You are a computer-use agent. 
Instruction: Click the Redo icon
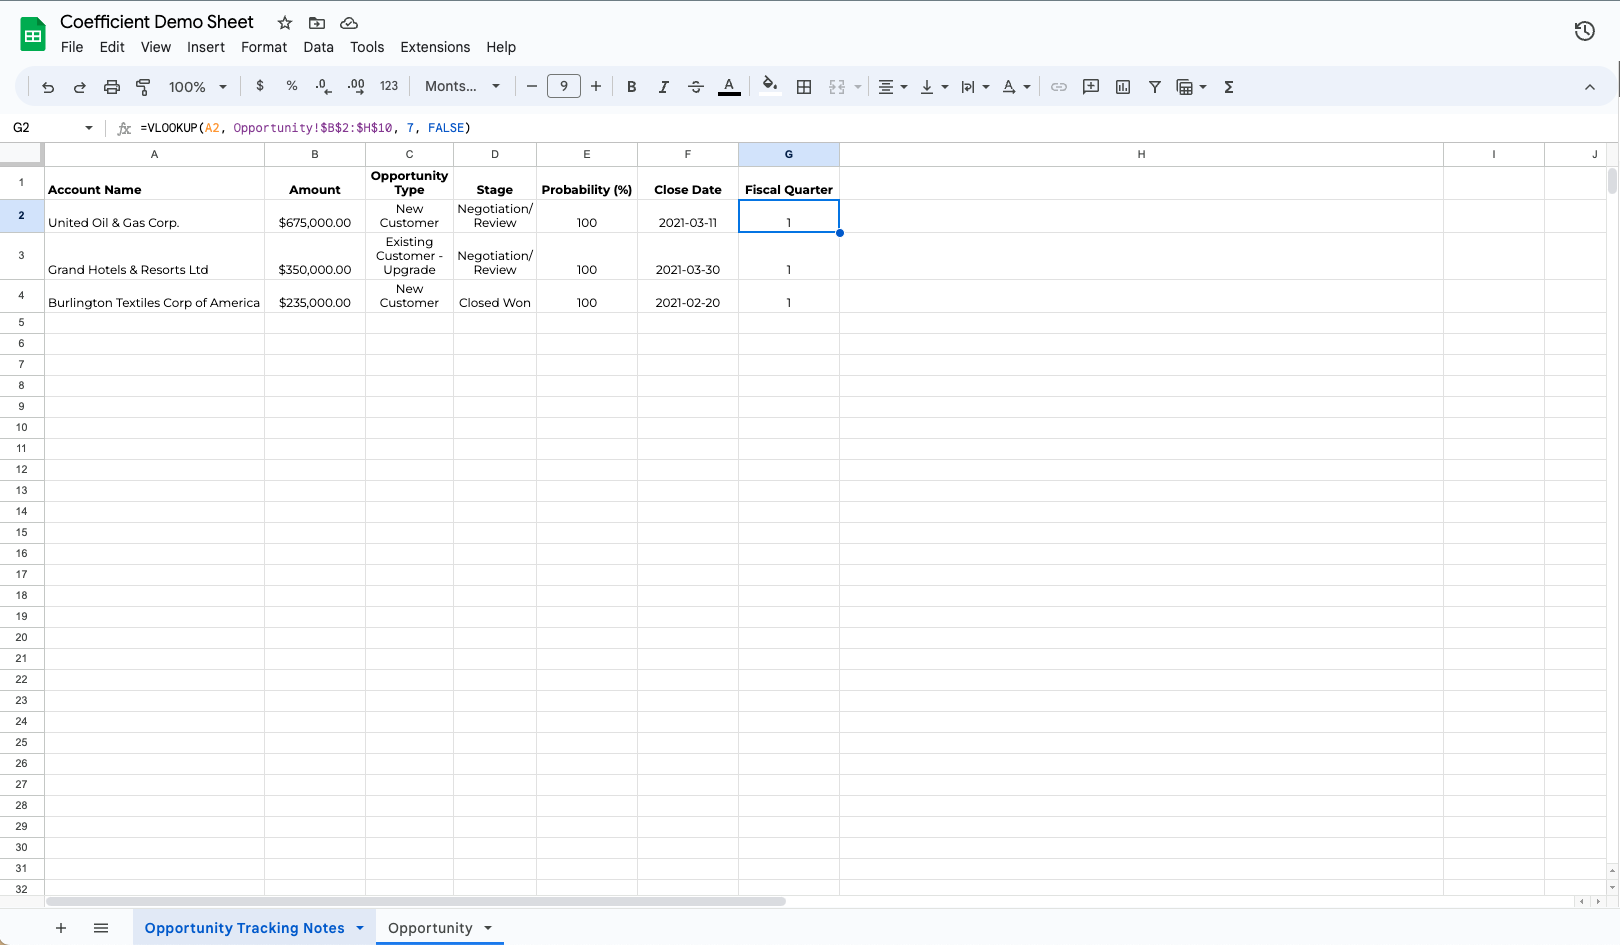tap(80, 87)
